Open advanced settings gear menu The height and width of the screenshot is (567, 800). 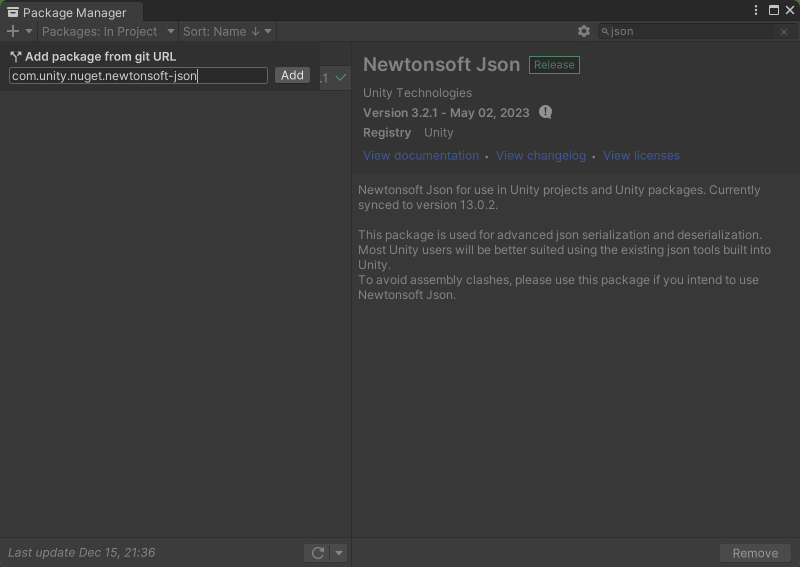(584, 31)
